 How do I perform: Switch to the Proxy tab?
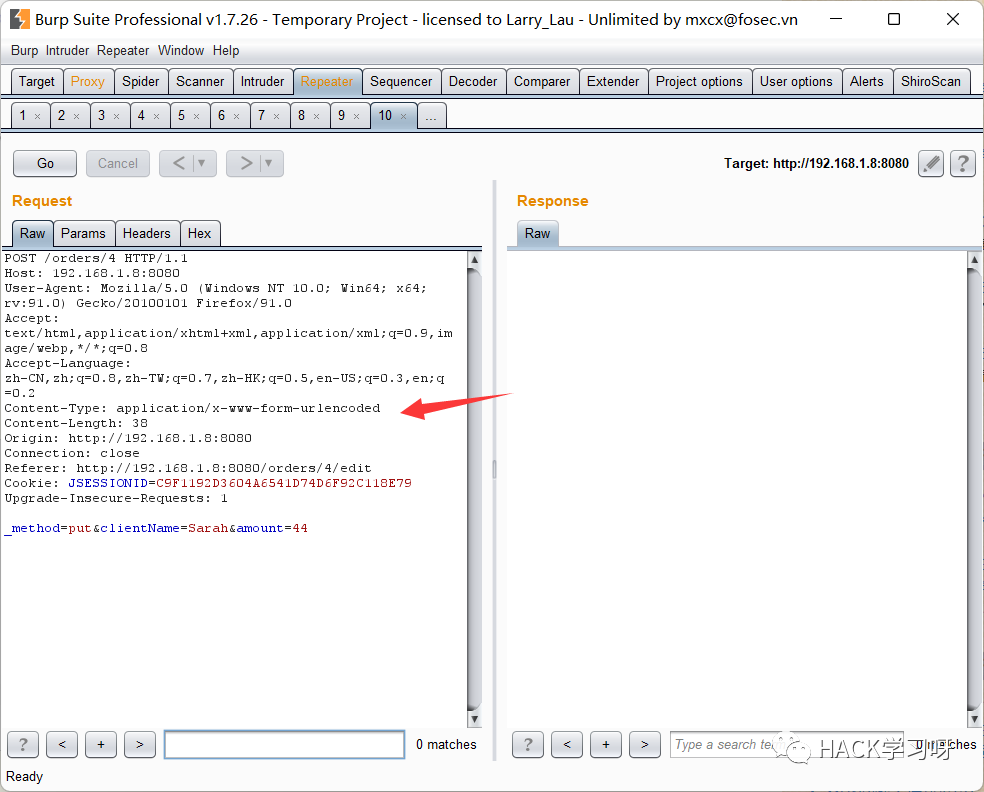88,82
